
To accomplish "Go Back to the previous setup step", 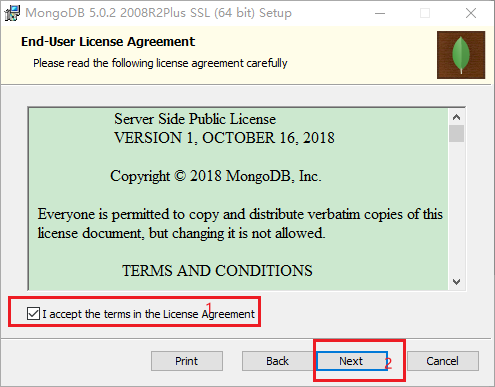I will click(x=277, y=361).
